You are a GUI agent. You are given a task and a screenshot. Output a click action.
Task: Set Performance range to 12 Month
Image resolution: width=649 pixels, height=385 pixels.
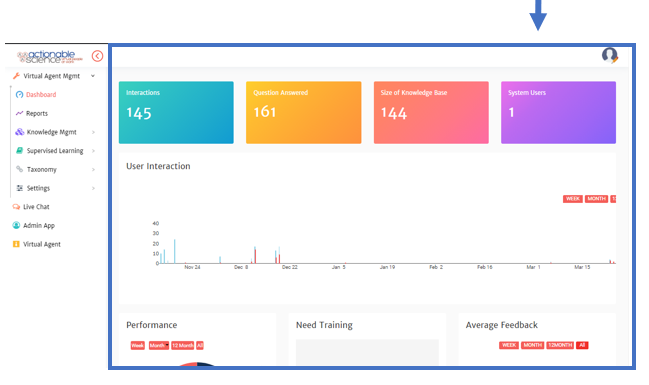183,345
